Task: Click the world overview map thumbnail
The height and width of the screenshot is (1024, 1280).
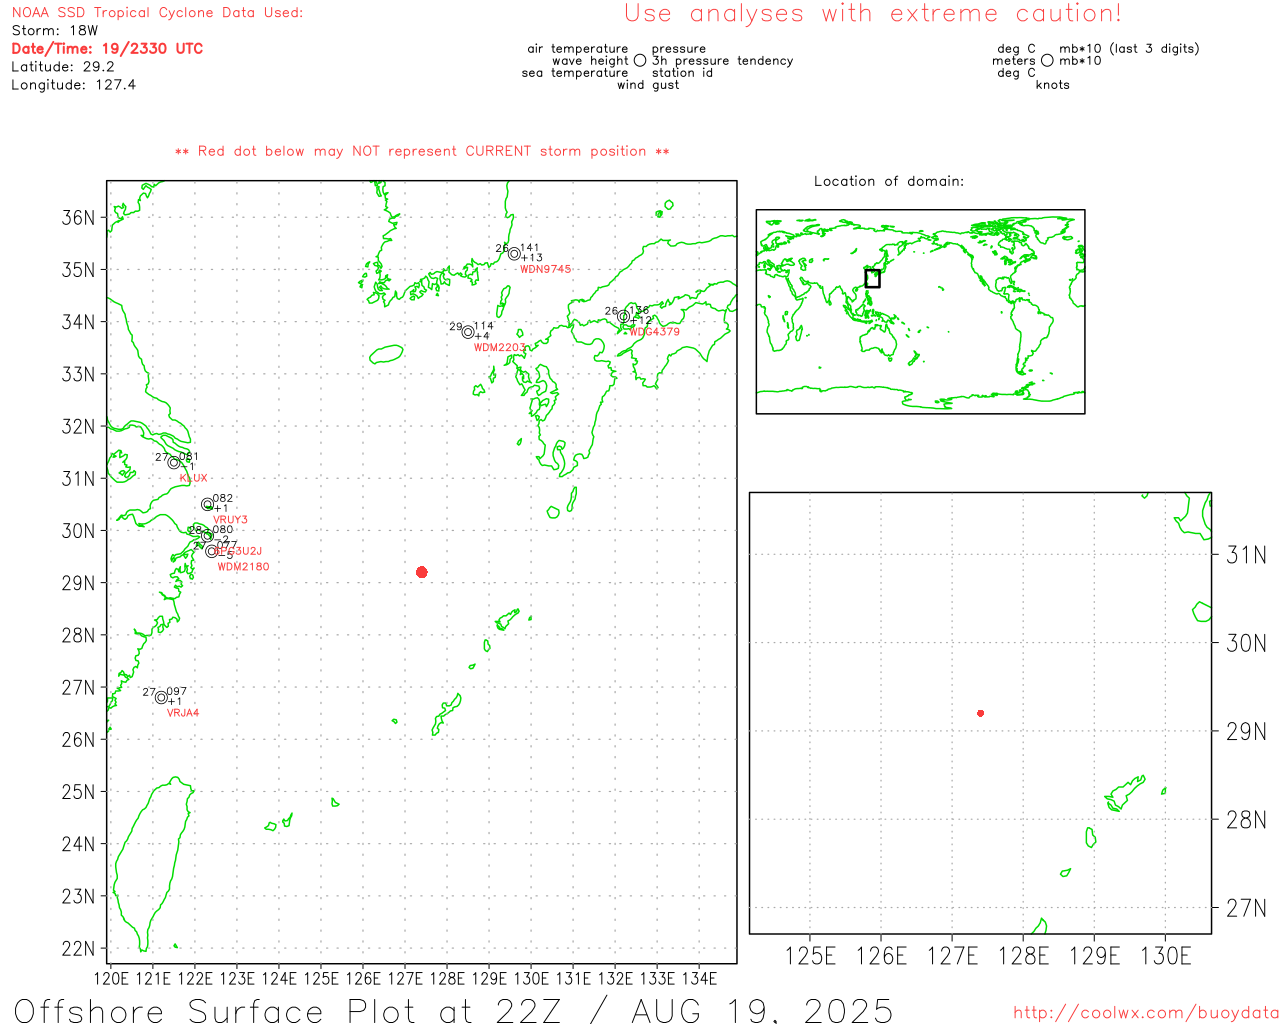Action: click(920, 312)
